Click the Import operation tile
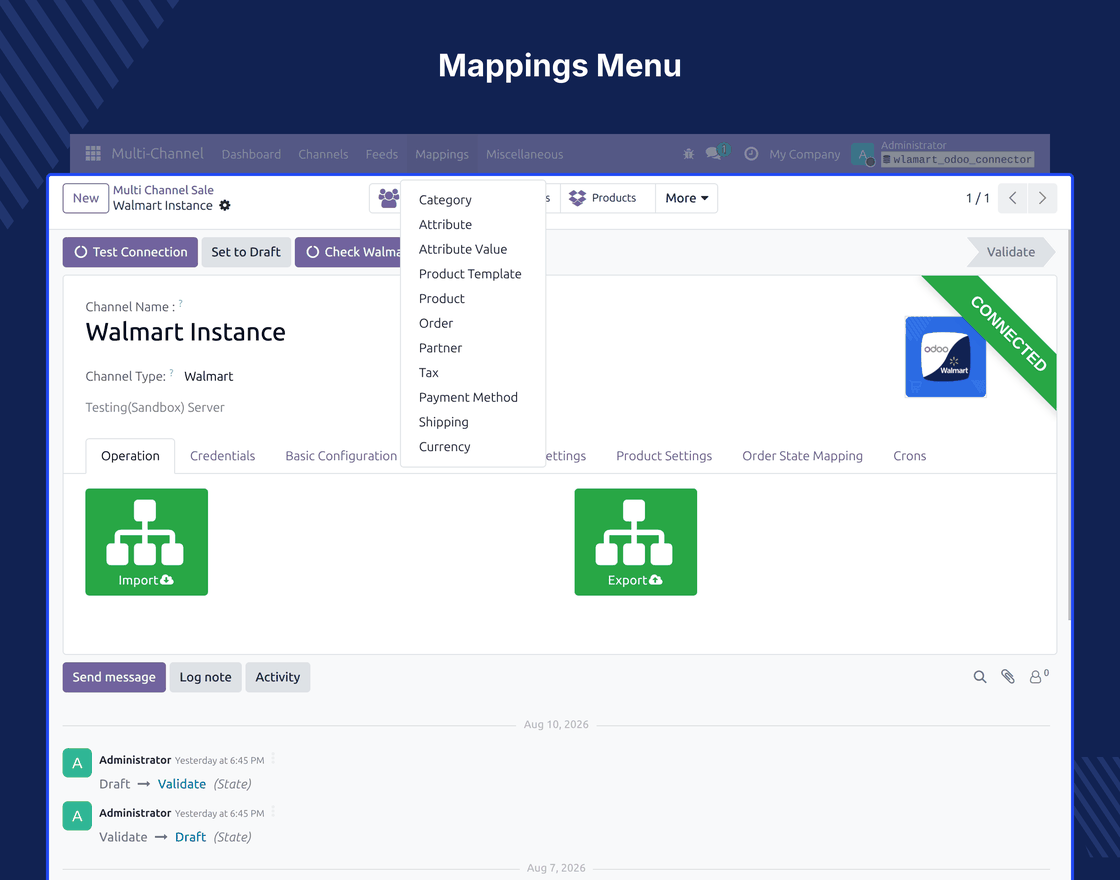The height and width of the screenshot is (880, 1120). pos(146,542)
